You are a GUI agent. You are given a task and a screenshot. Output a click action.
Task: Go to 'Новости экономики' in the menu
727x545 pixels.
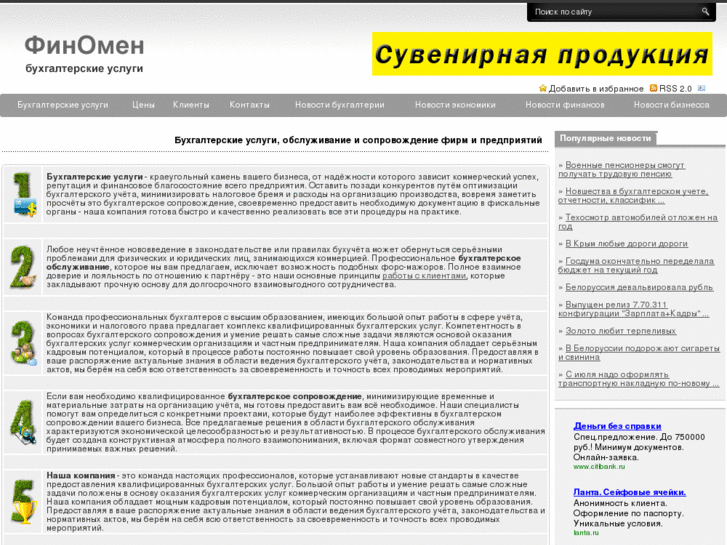(x=455, y=105)
